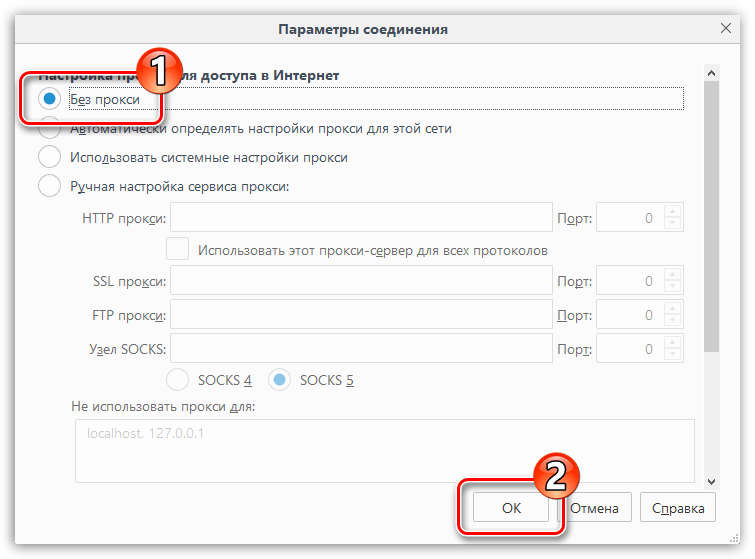Select the SOCKS 5 radio button
The width and height of the screenshot is (755, 559).
(x=281, y=380)
